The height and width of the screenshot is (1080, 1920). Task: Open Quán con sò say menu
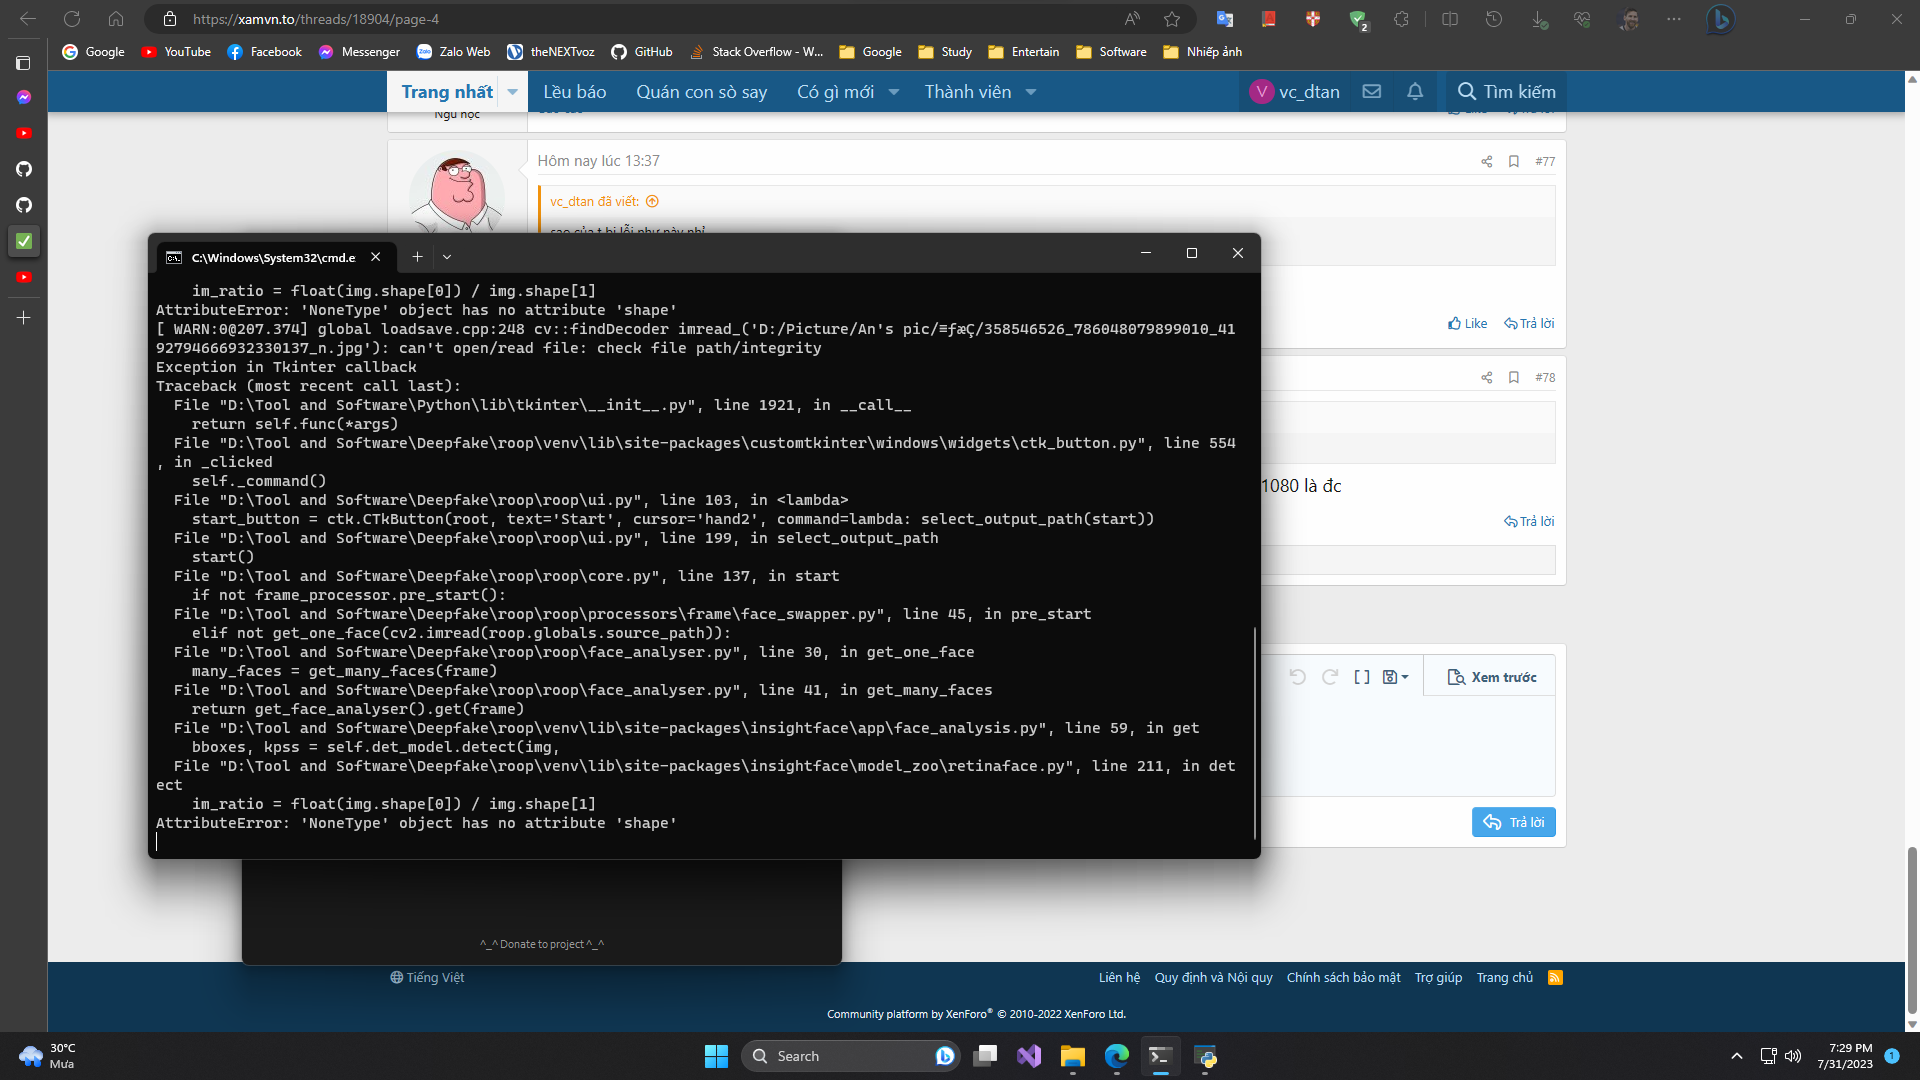pyautogui.click(x=701, y=92)
